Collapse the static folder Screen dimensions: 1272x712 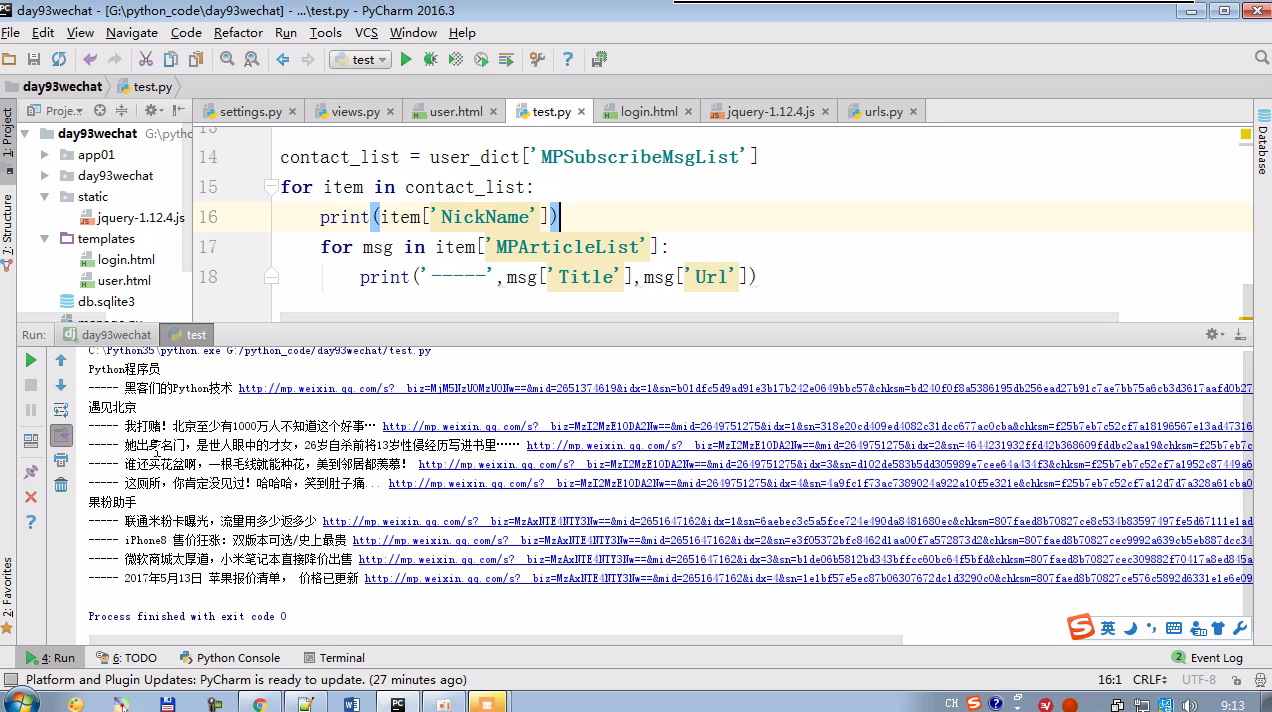pos(45,197)
